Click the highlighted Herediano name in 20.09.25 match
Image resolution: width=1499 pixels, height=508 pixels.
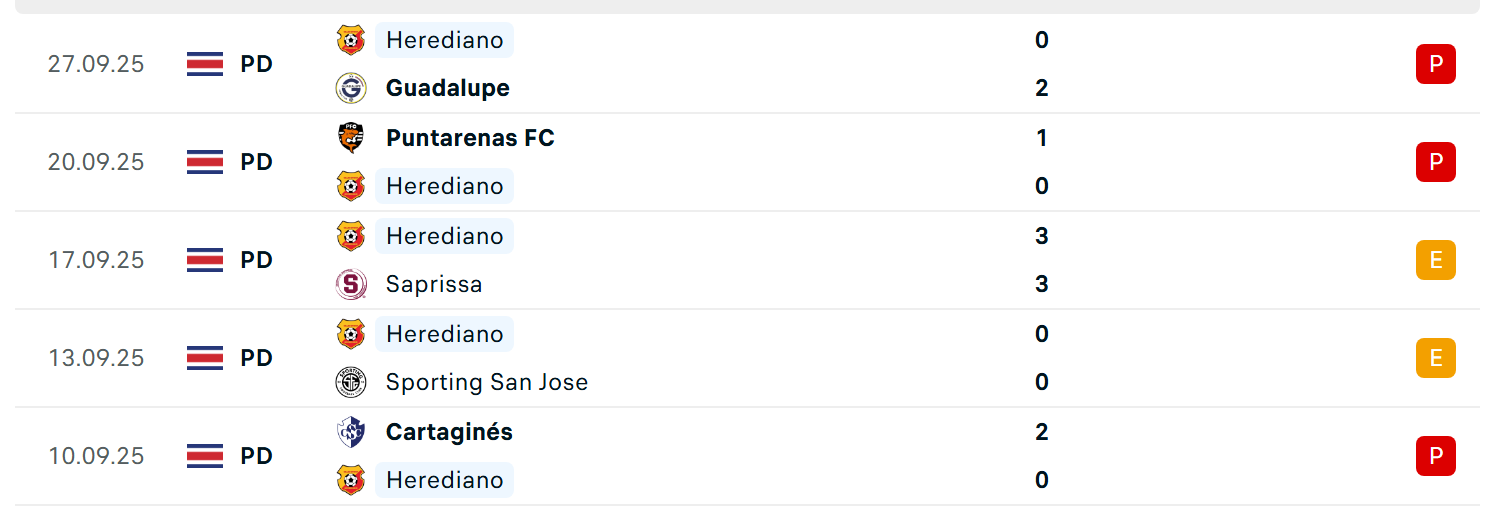coord(445,186)
